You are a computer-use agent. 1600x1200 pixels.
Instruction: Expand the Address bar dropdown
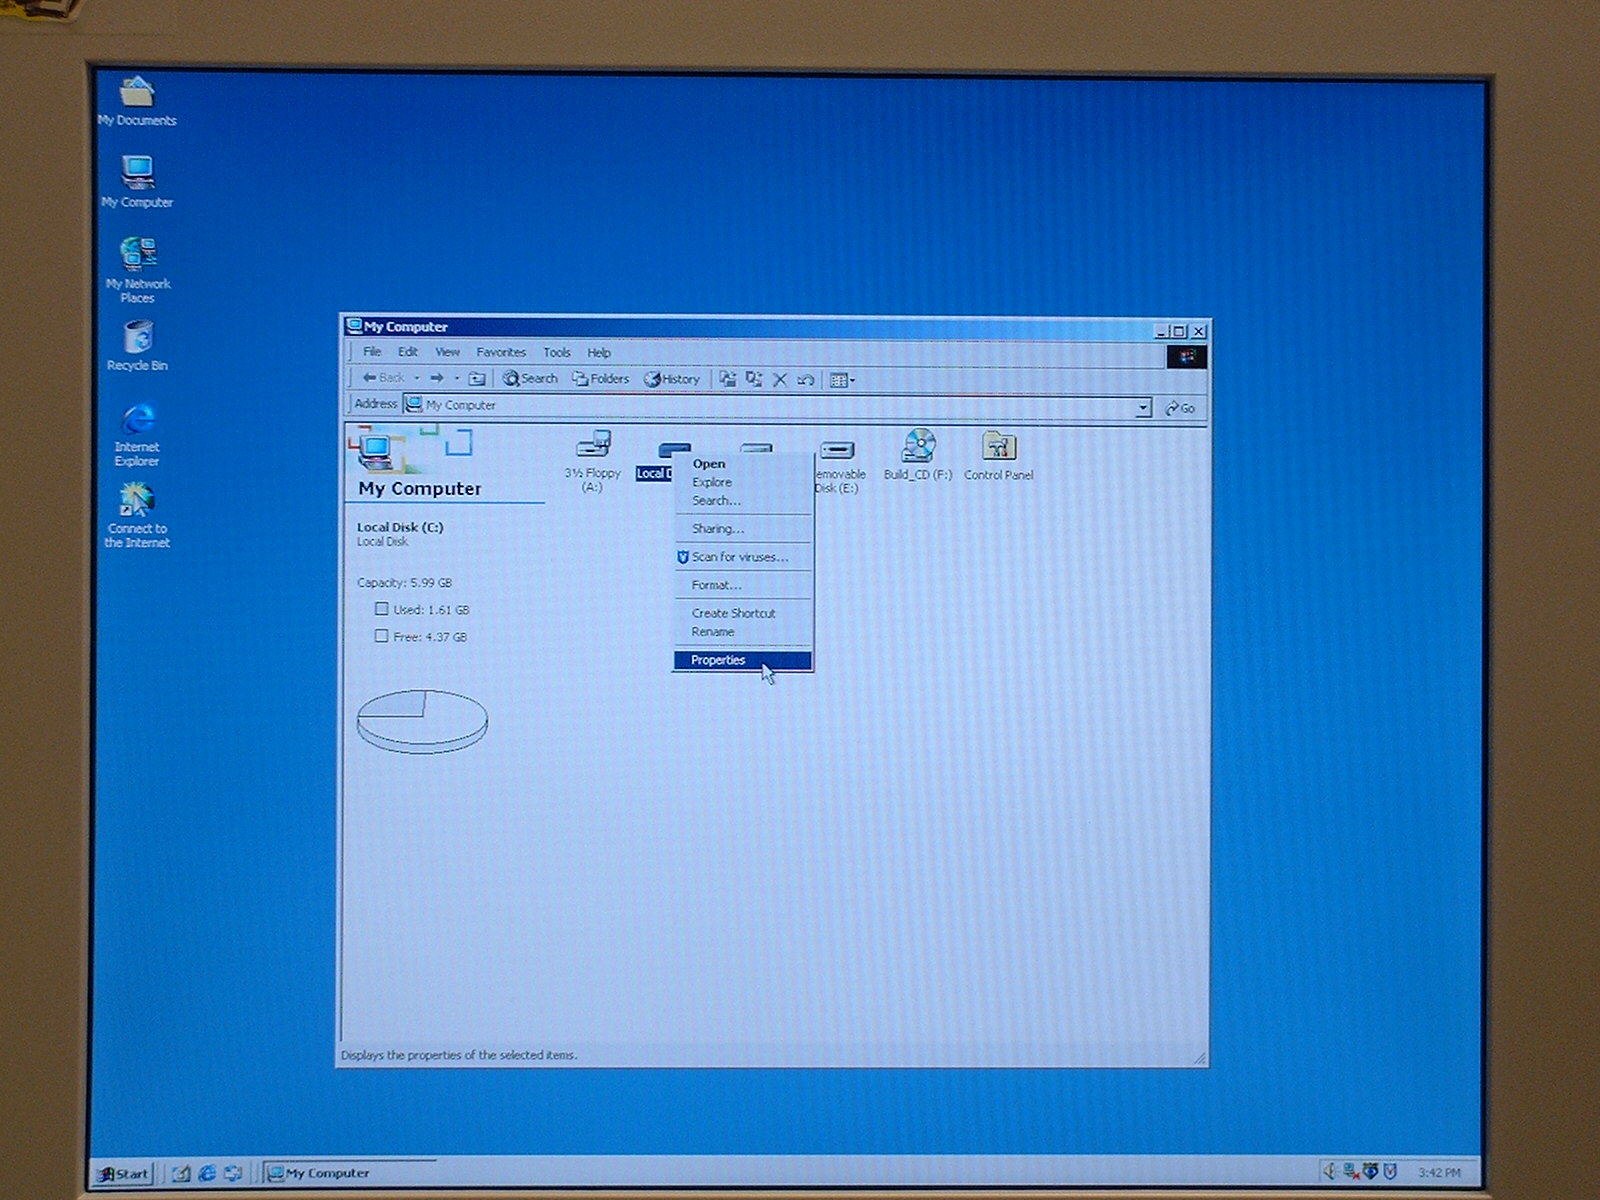[1143, 408]
